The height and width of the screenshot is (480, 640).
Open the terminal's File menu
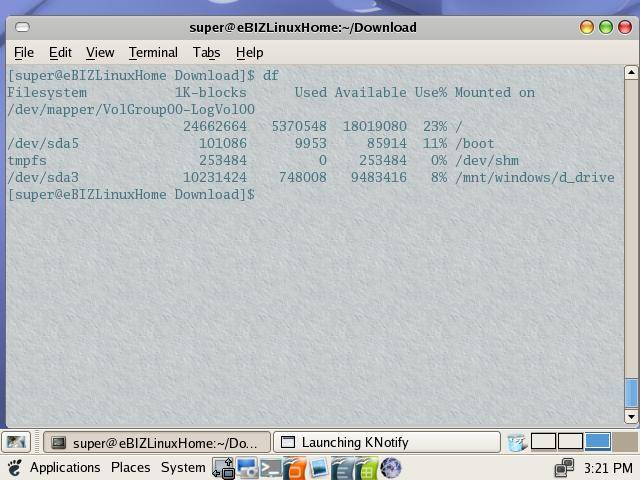(x=23, y=52)
